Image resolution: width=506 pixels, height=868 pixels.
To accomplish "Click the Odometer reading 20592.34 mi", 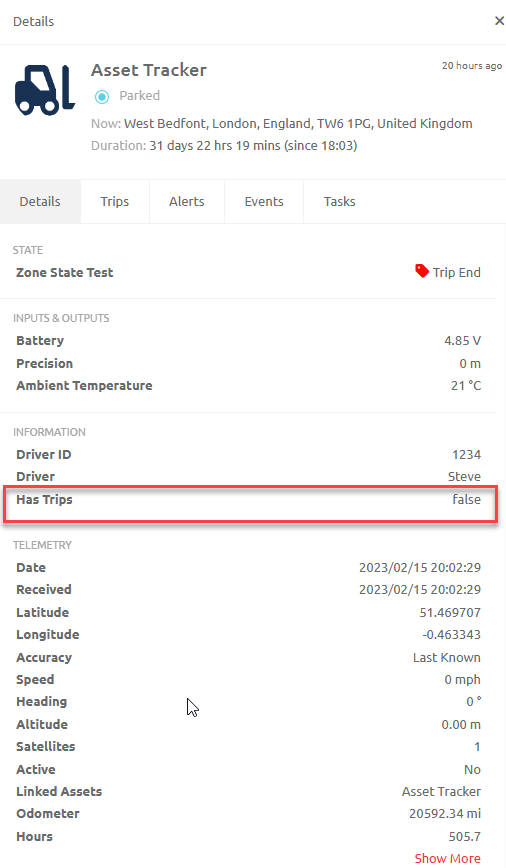I will tap(445, 814).
